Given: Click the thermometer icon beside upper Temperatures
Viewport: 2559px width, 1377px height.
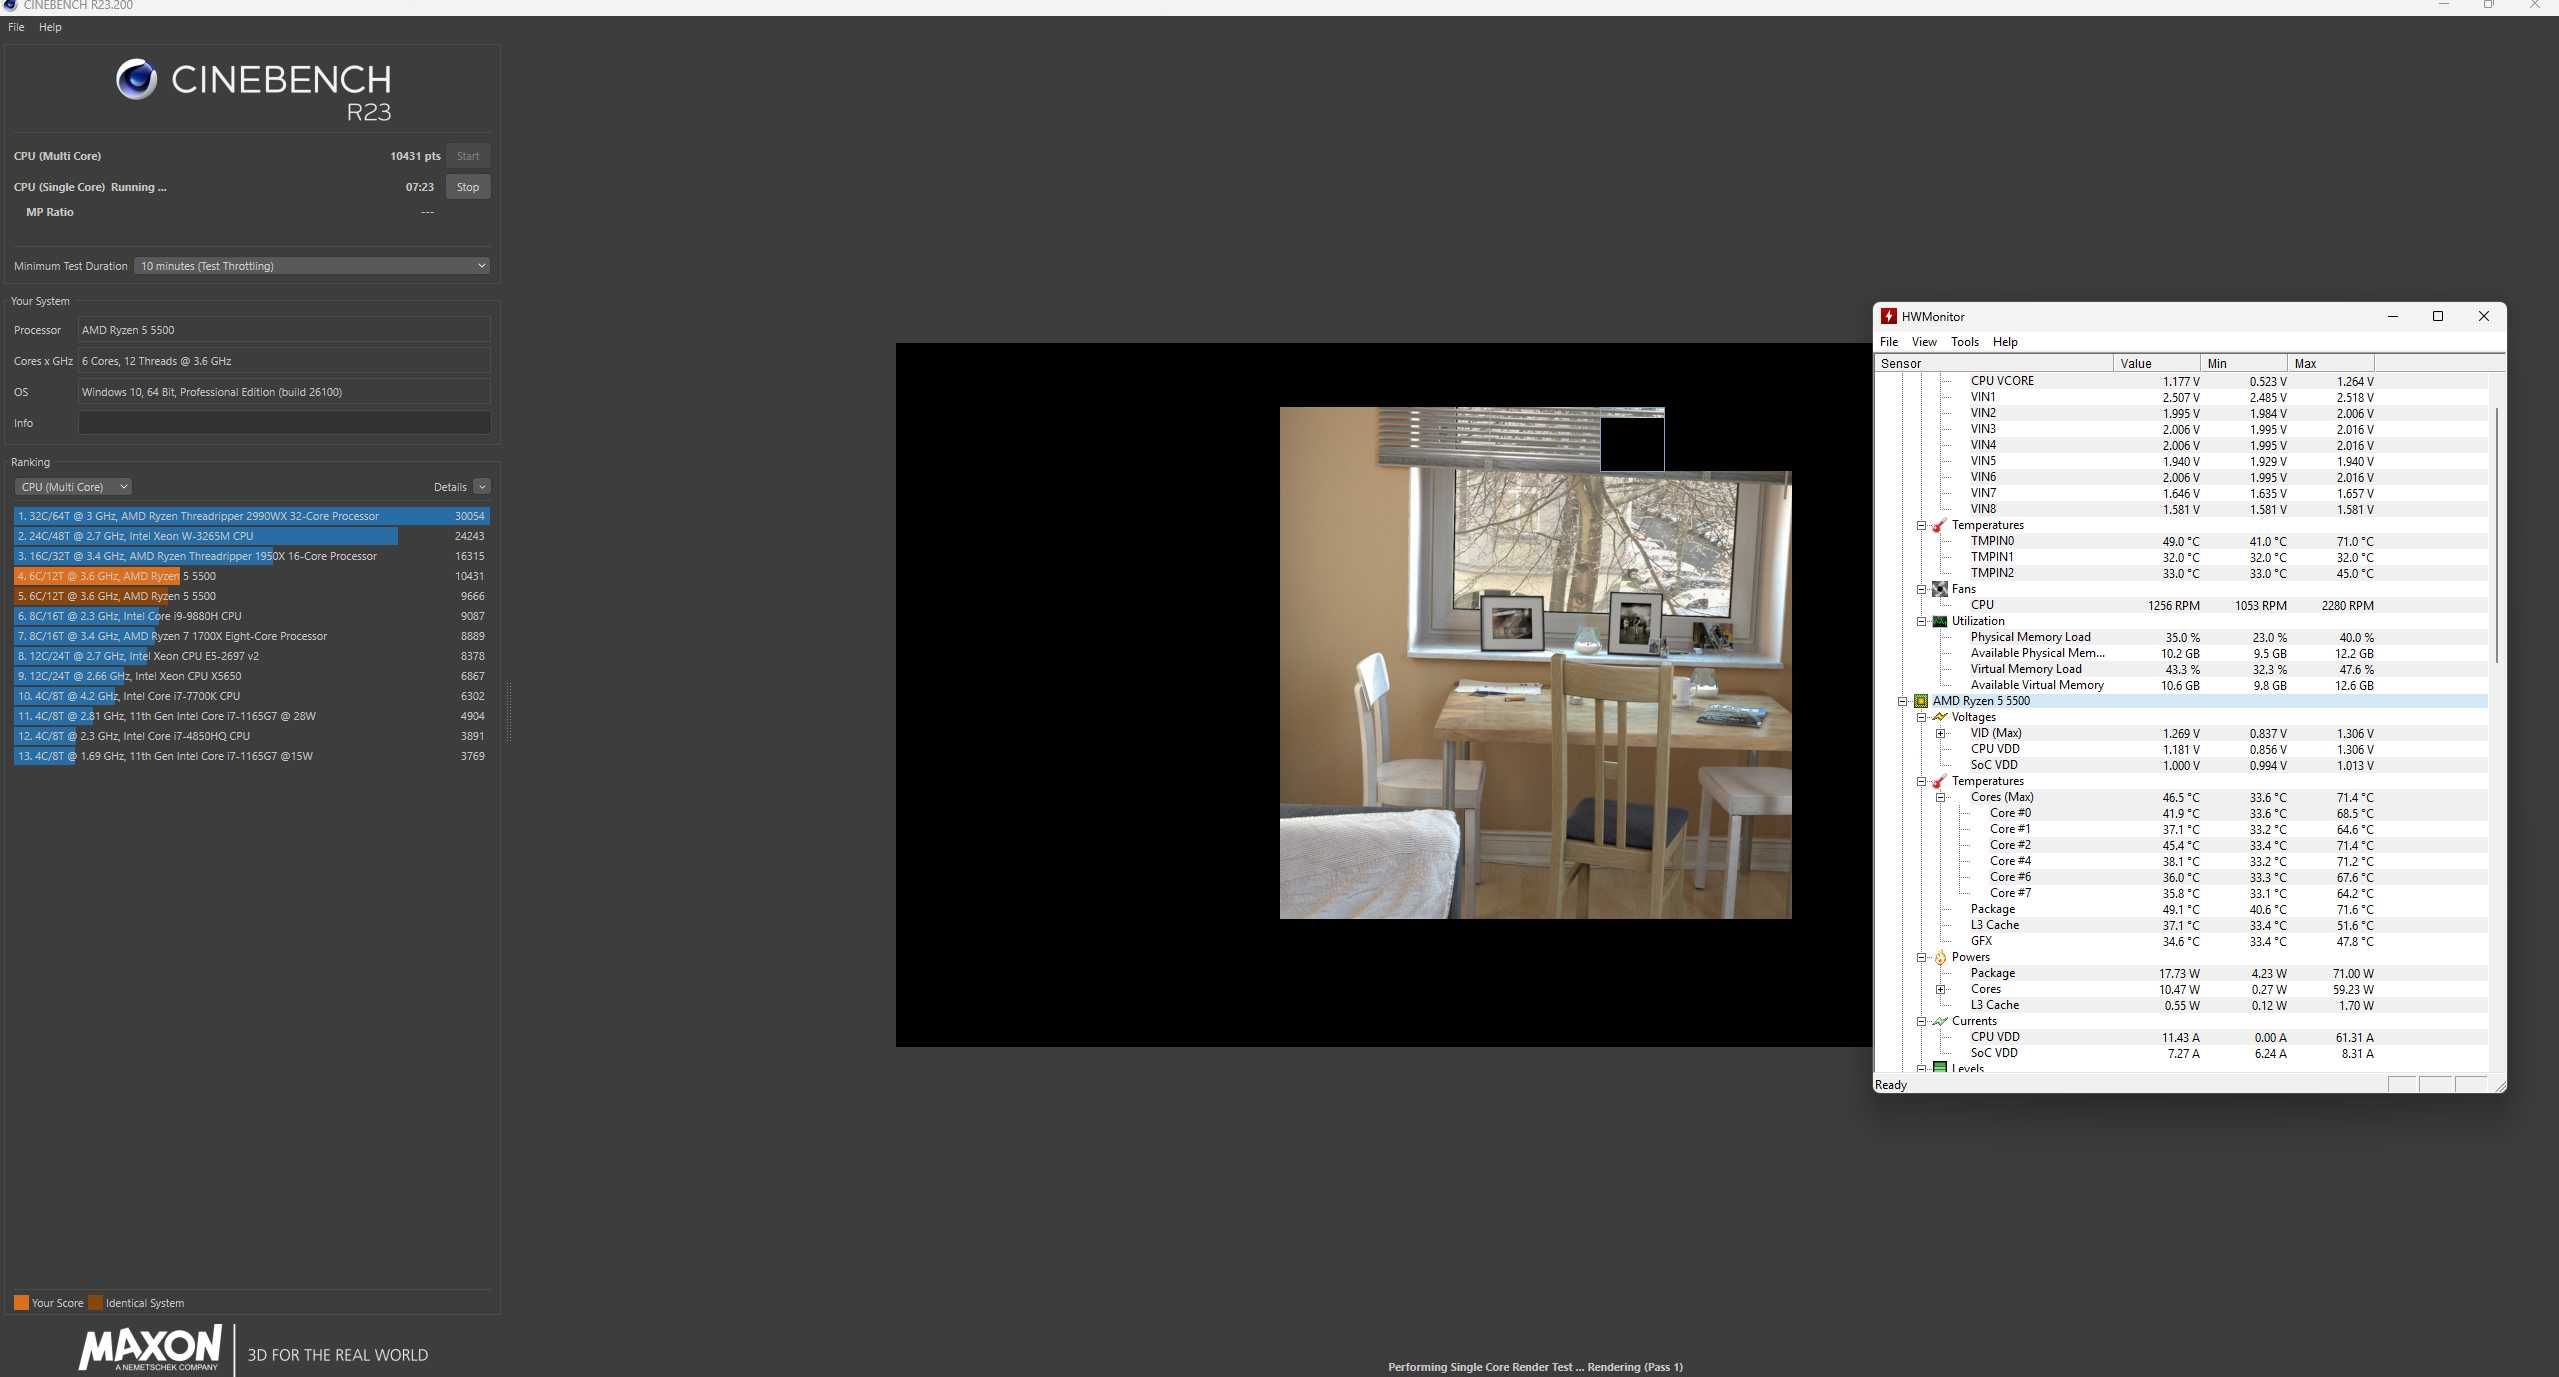Looking at the screenshot, I should (x=1939, y=525).
